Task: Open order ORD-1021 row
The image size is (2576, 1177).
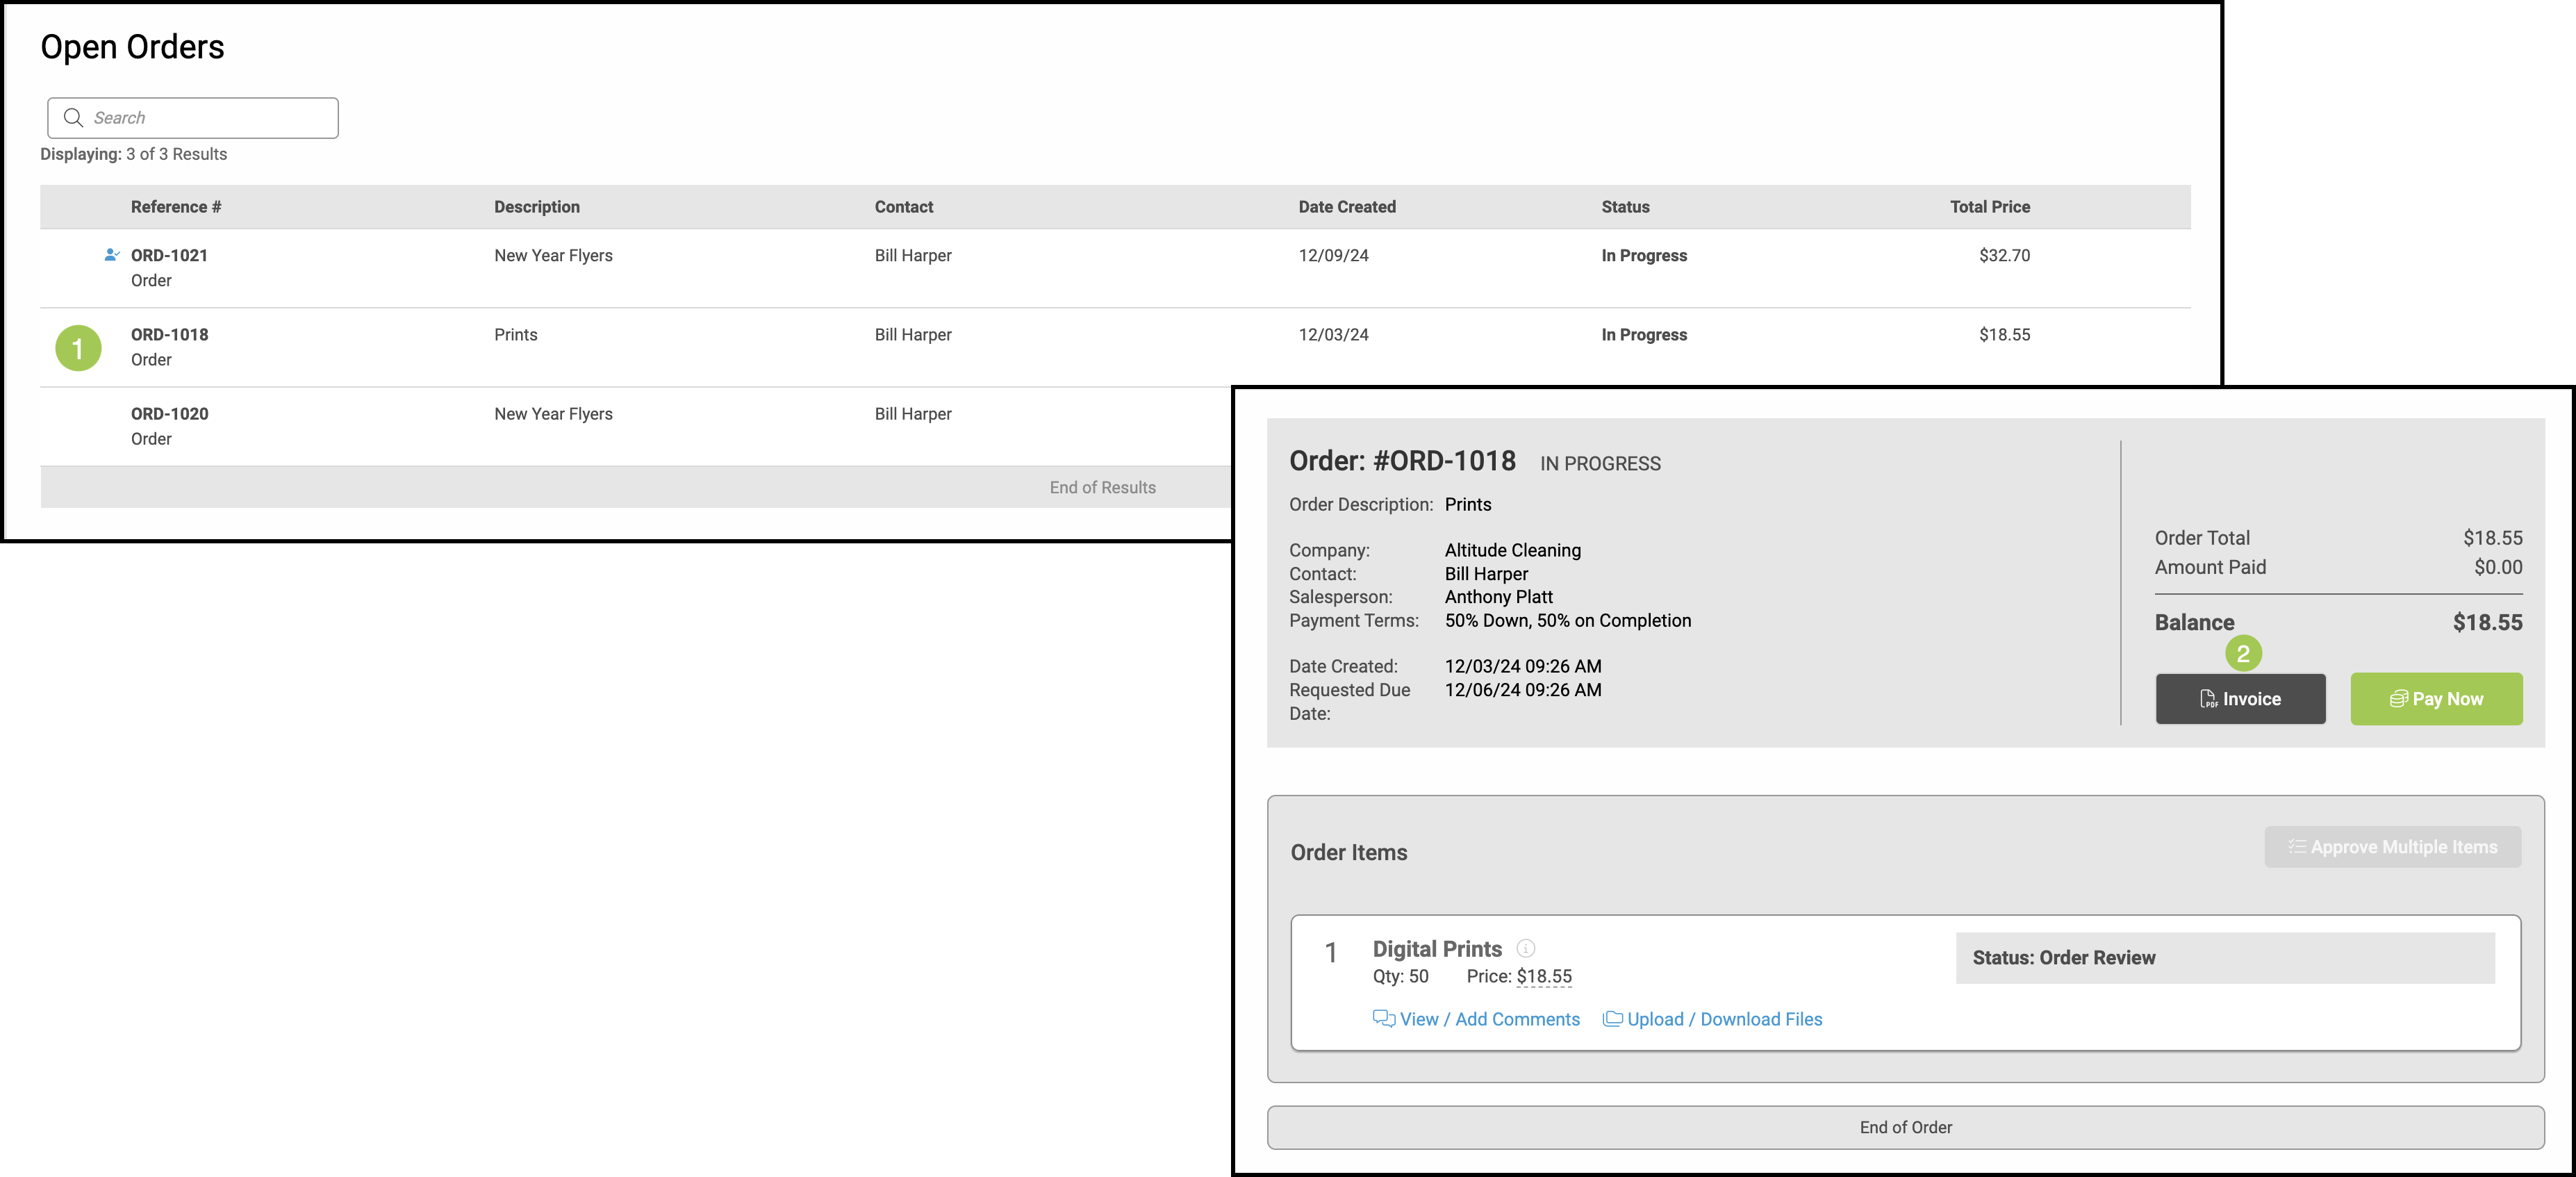Action: point(169,255)
